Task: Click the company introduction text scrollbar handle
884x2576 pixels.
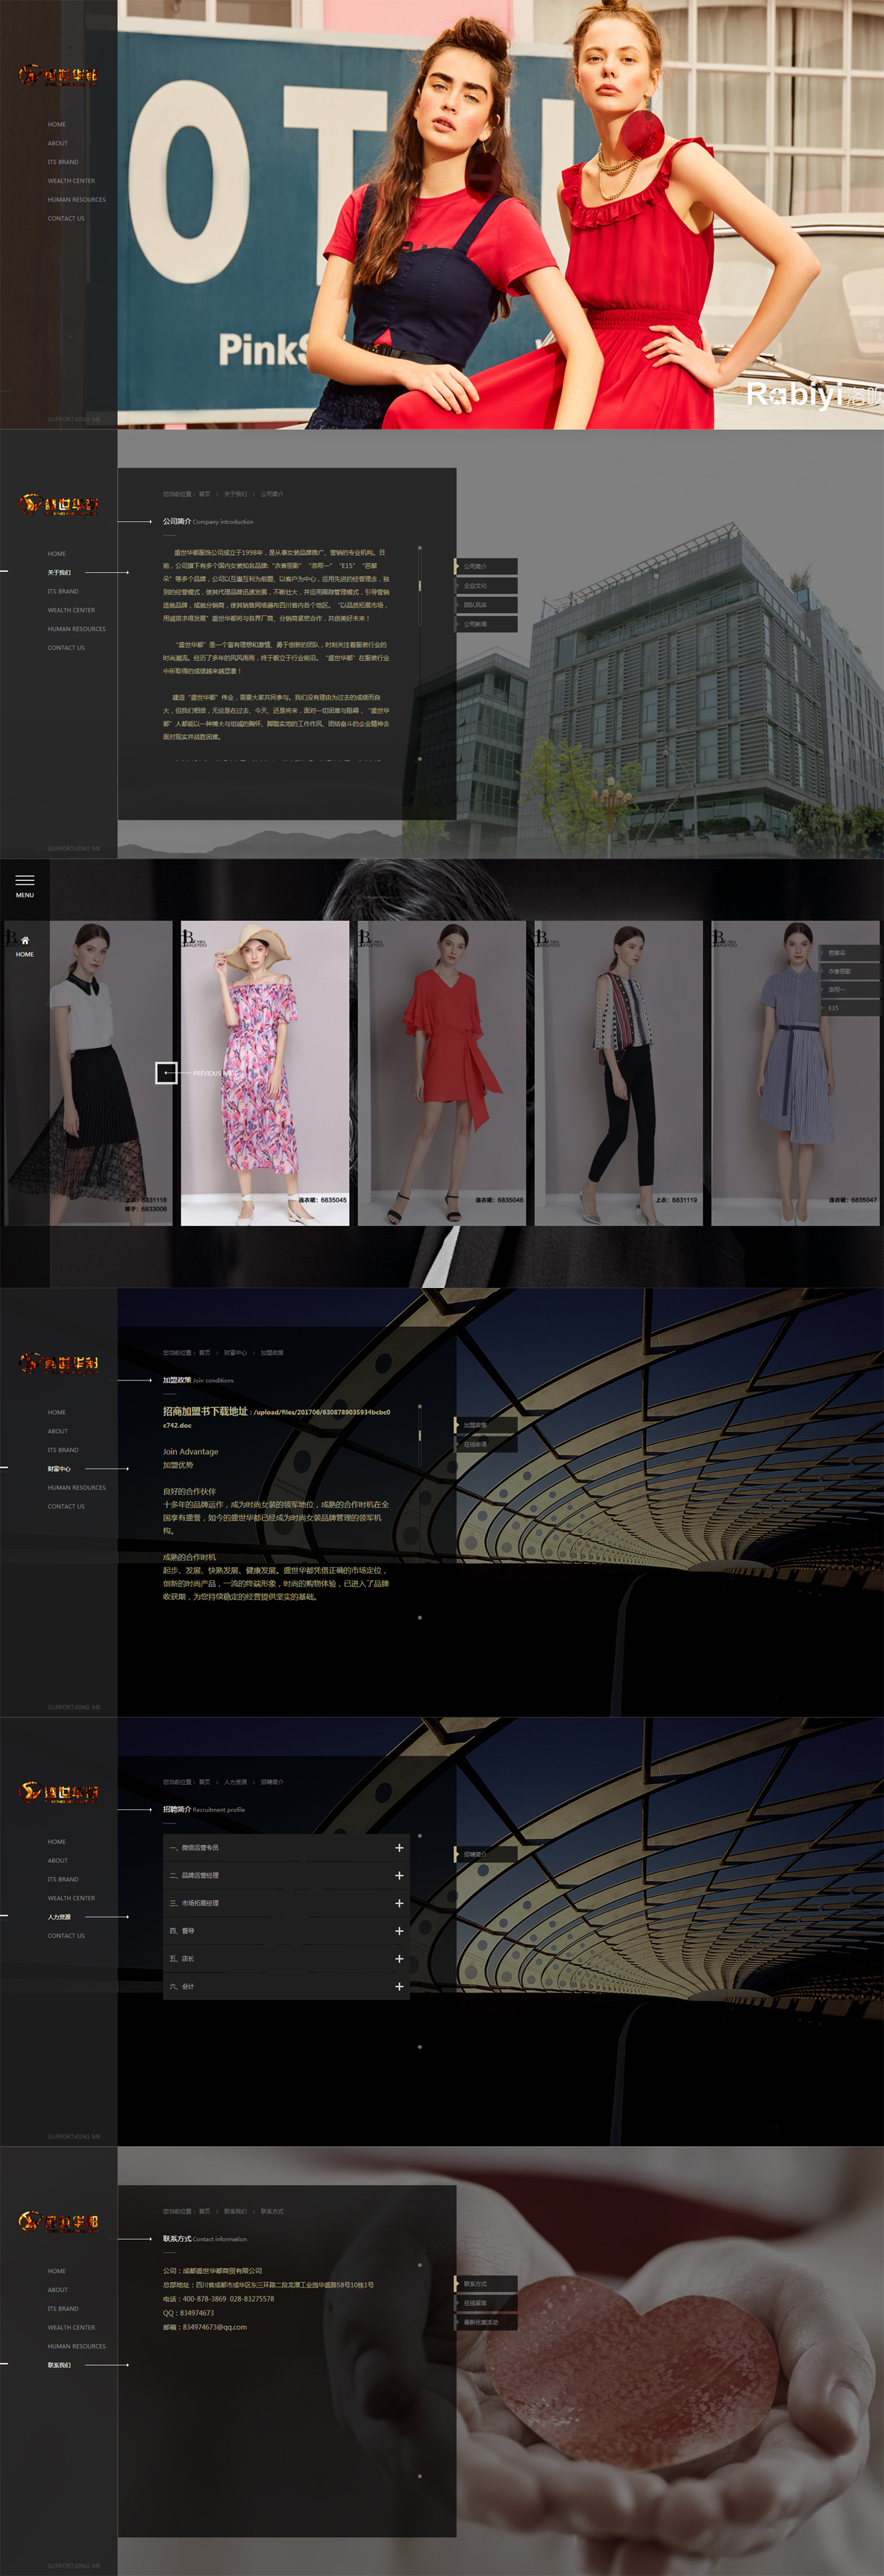Action: click(x=419, y=585)
